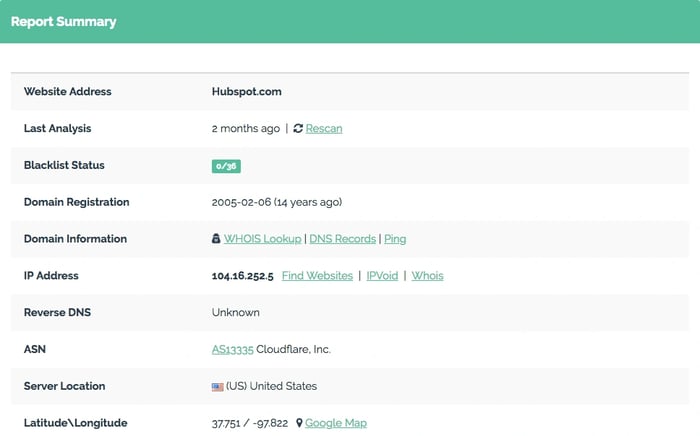Click the lock icon beside WHOIS Lookup
The height and width of the screenshot is (436, 700).
coord(216,238)
